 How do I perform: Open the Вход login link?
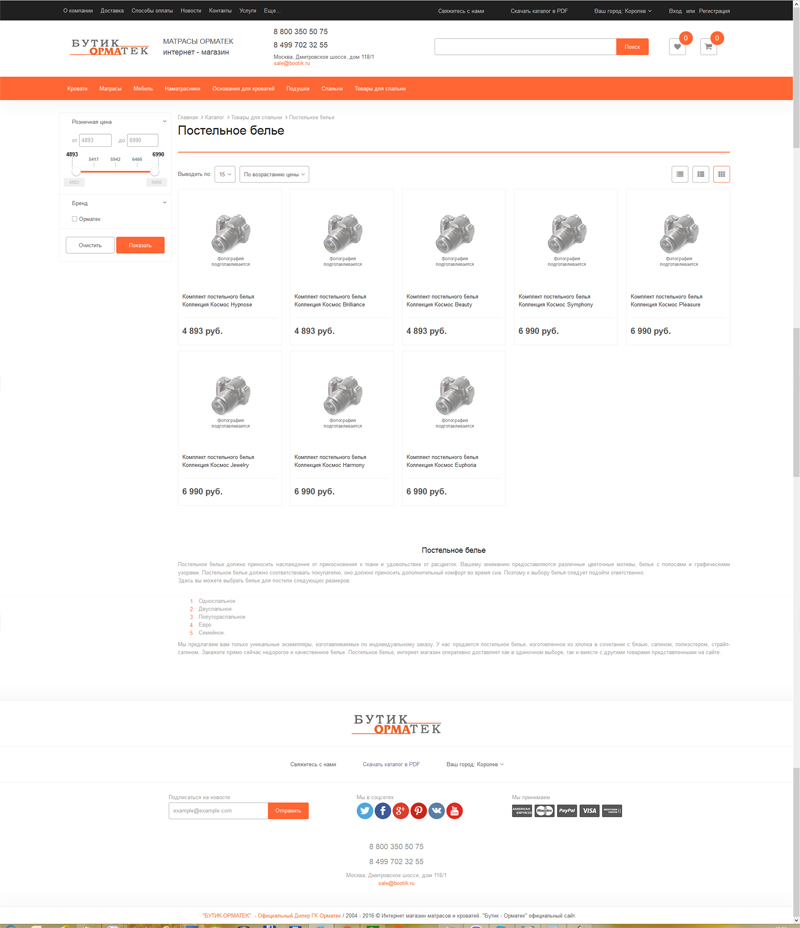(x=675, y=11)
